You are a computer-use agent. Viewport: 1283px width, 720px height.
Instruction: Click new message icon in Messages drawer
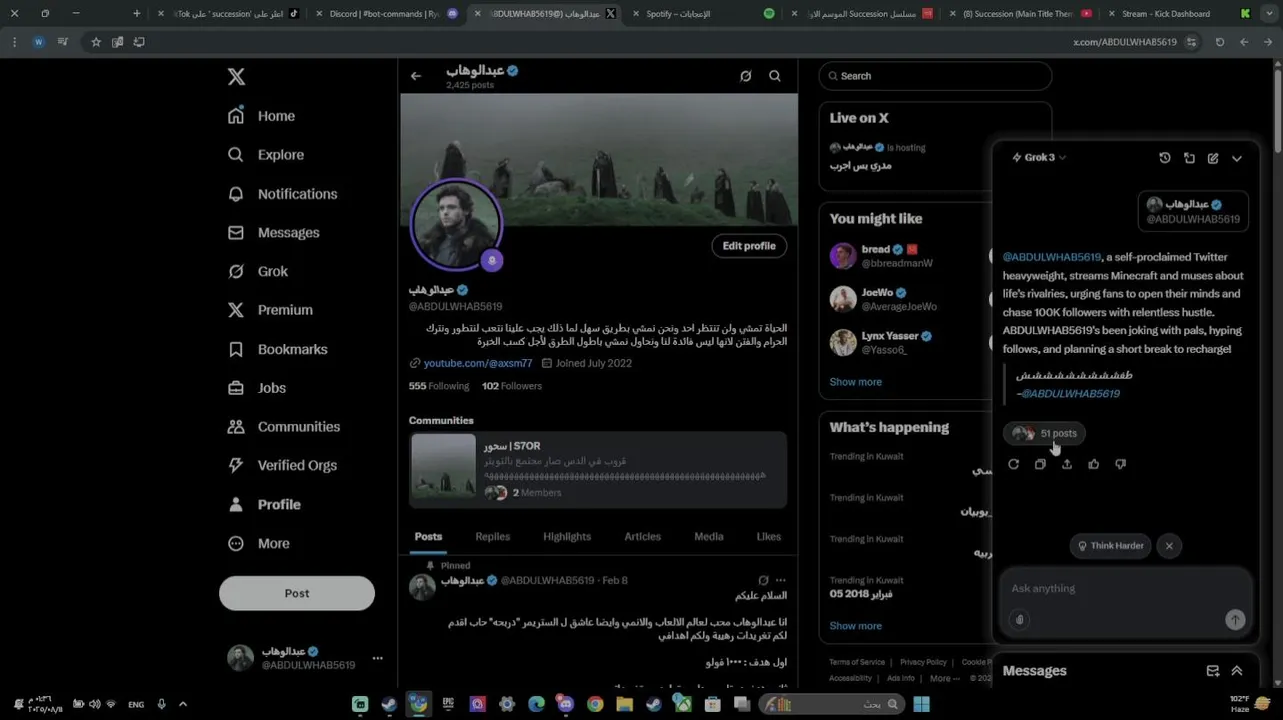(1212, 671)
